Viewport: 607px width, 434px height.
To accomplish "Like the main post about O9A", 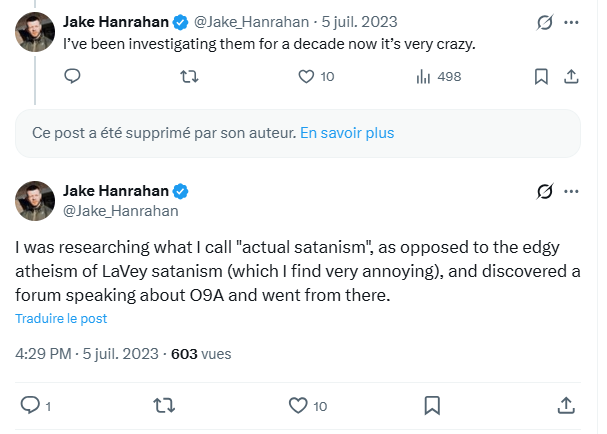I will click(x=297, y=405).
